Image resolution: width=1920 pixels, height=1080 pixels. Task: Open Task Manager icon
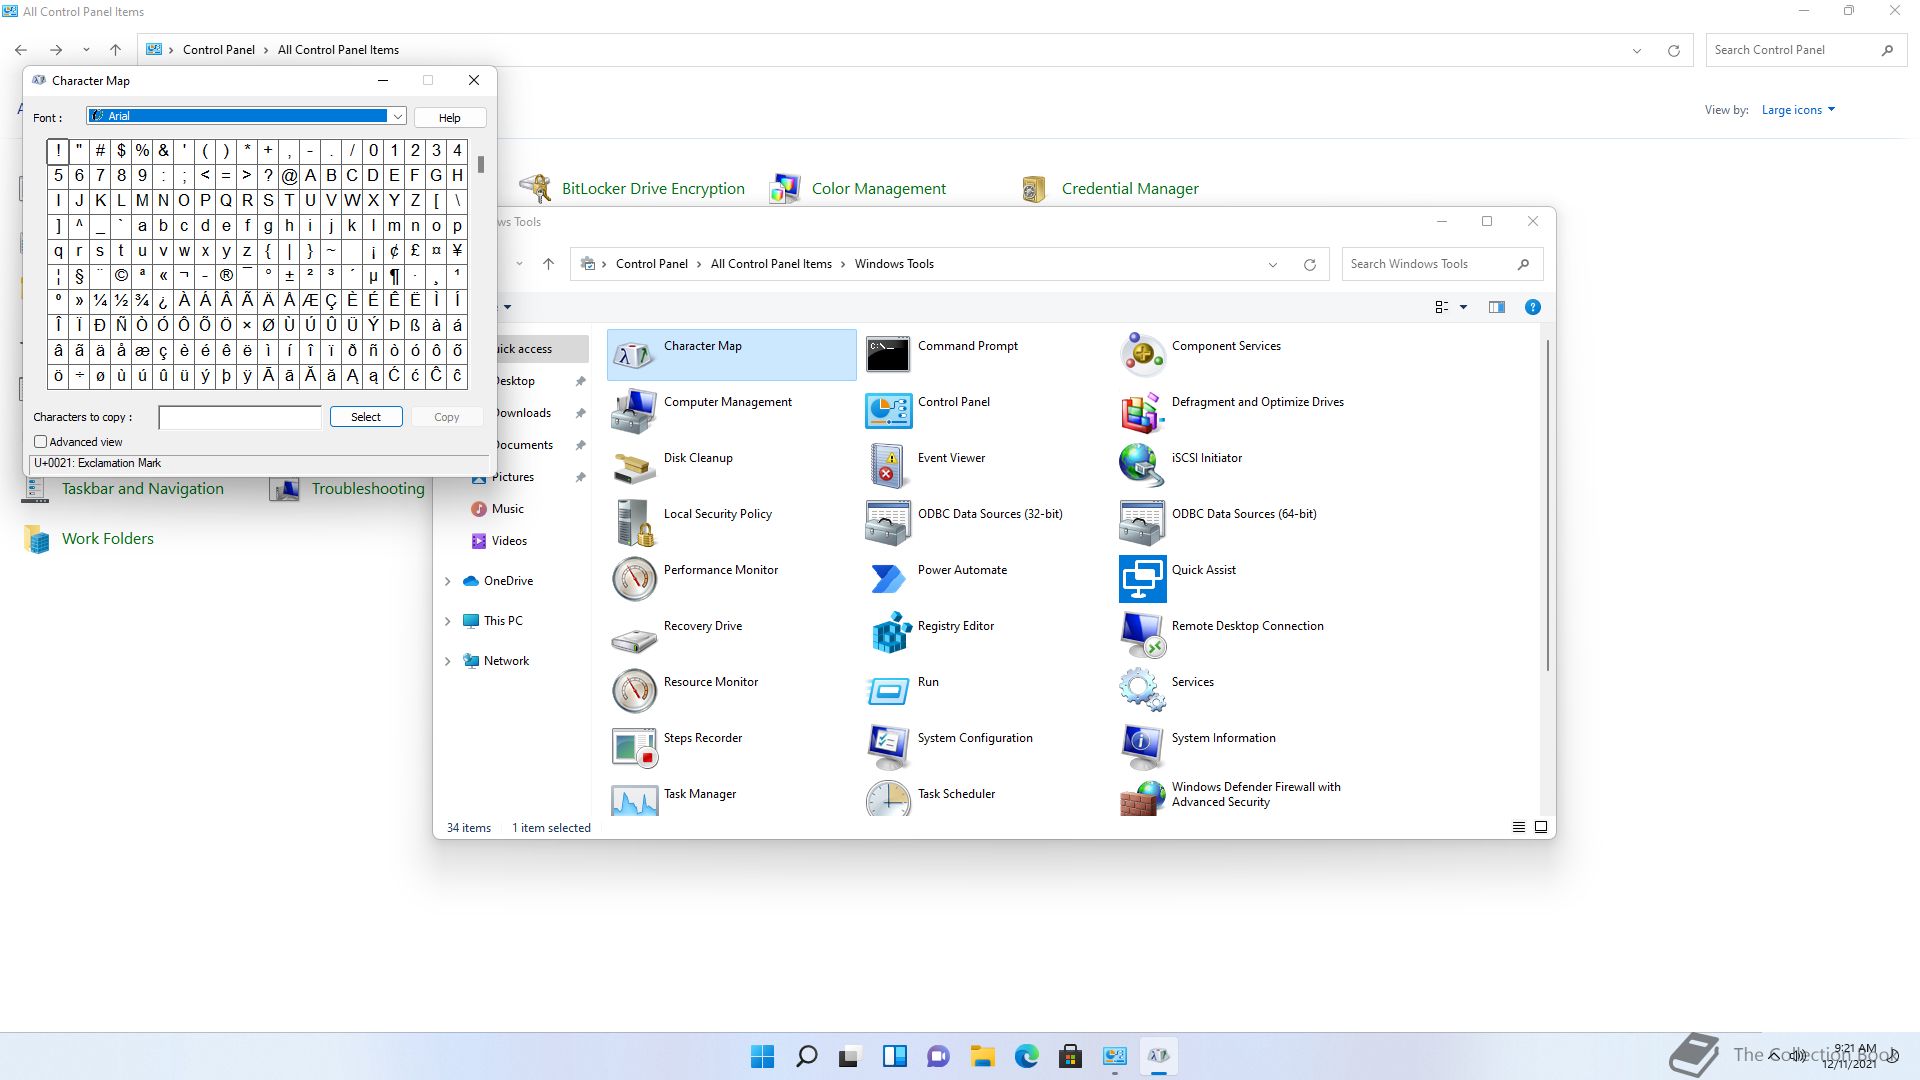634,798
